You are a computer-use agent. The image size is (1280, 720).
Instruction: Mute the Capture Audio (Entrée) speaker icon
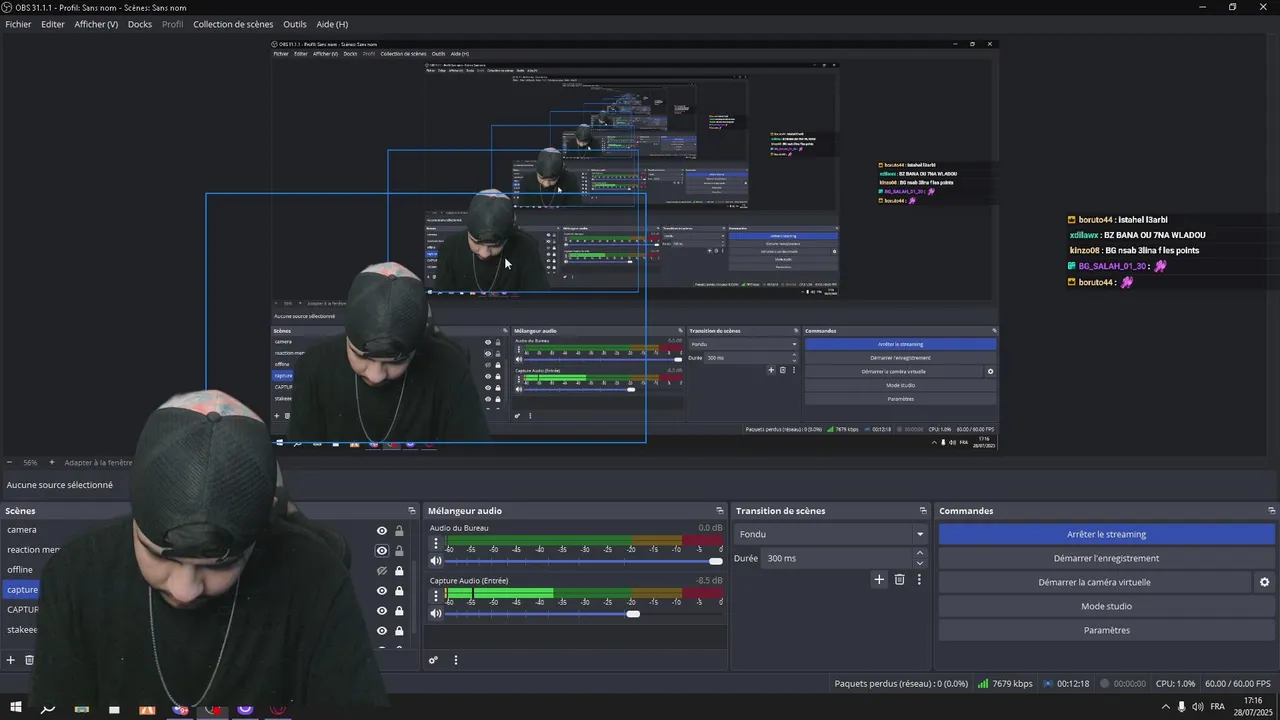(x=436, y=613)
